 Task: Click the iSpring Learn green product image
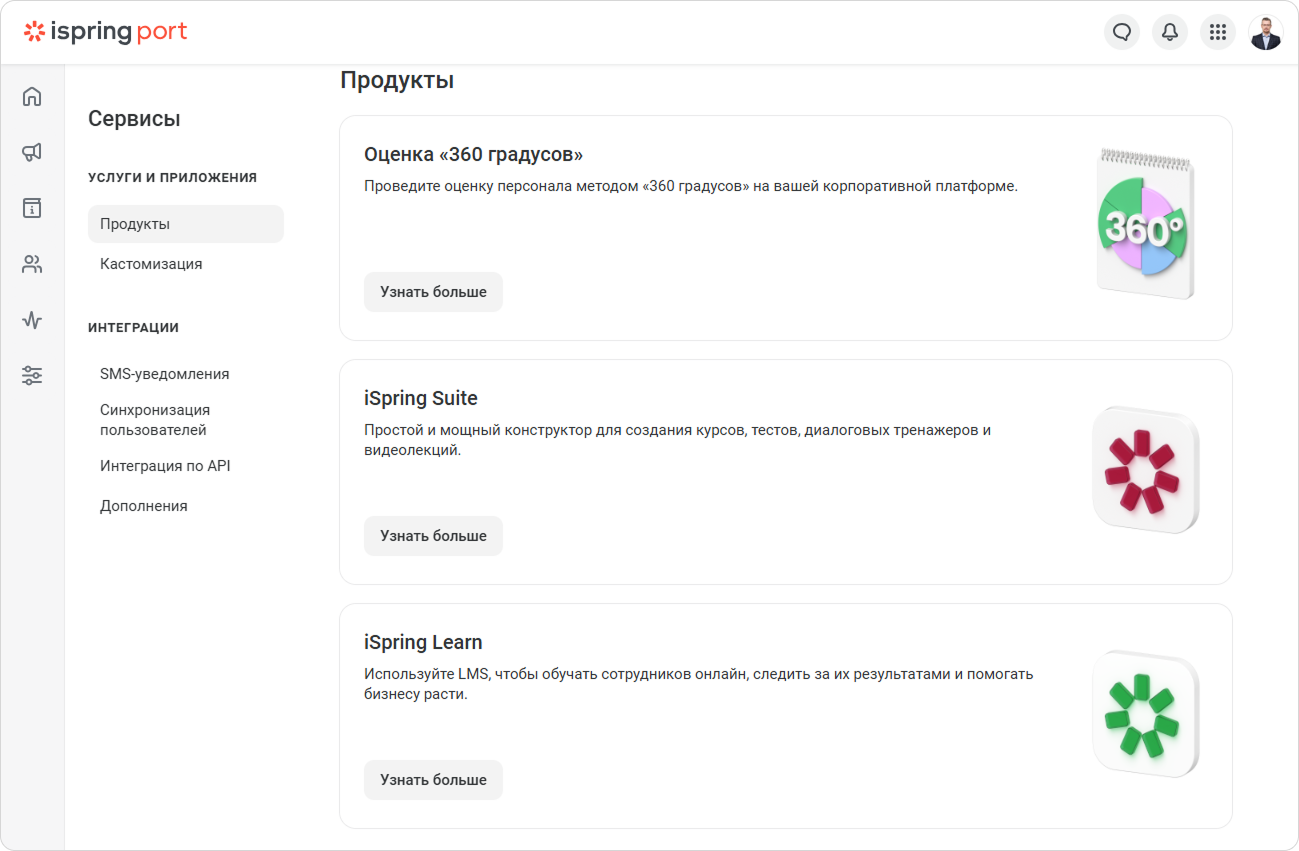[1146, 714]
